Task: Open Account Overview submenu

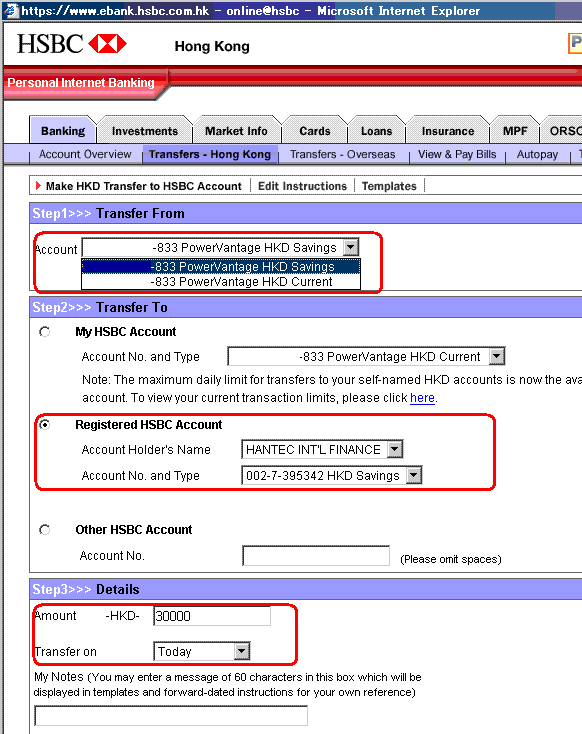Action: click(85, 154)
